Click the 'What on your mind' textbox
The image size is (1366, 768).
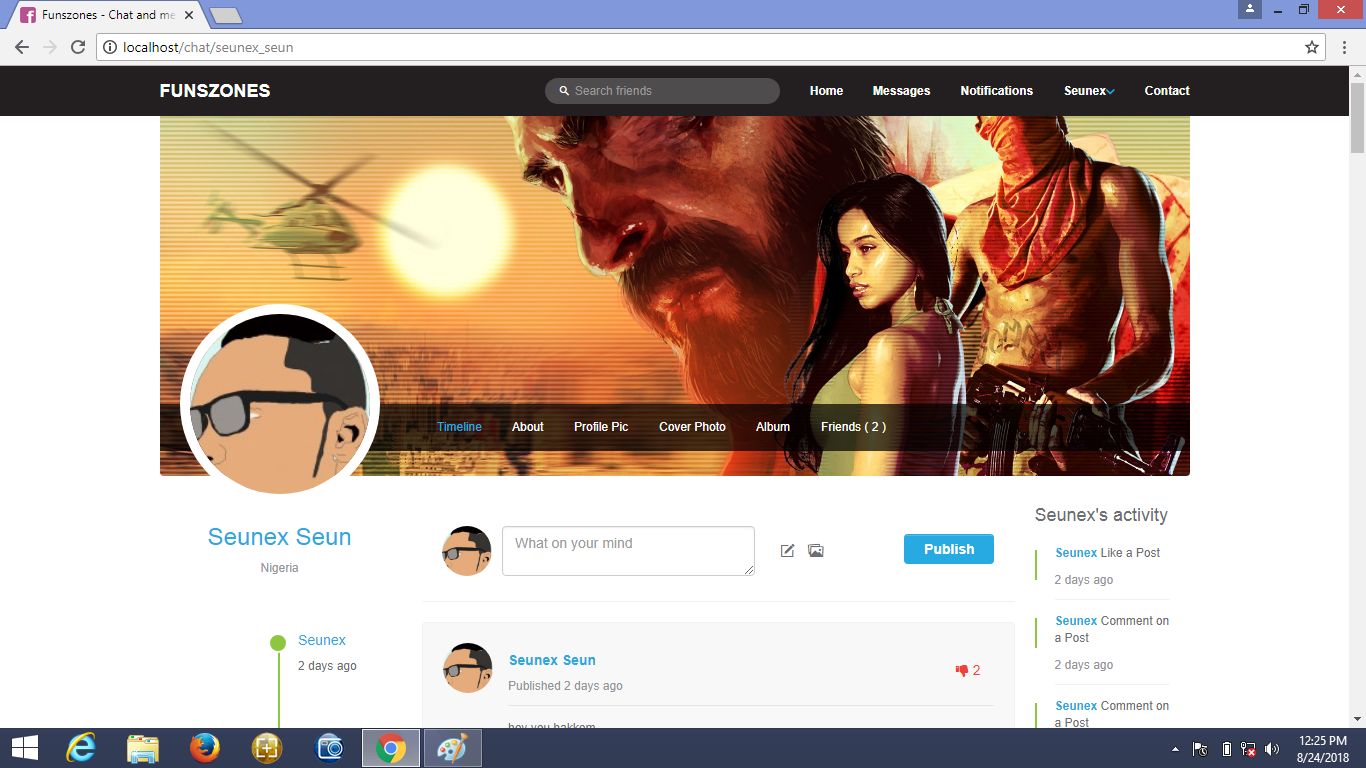pyautogui.click(x=628, y=551)
